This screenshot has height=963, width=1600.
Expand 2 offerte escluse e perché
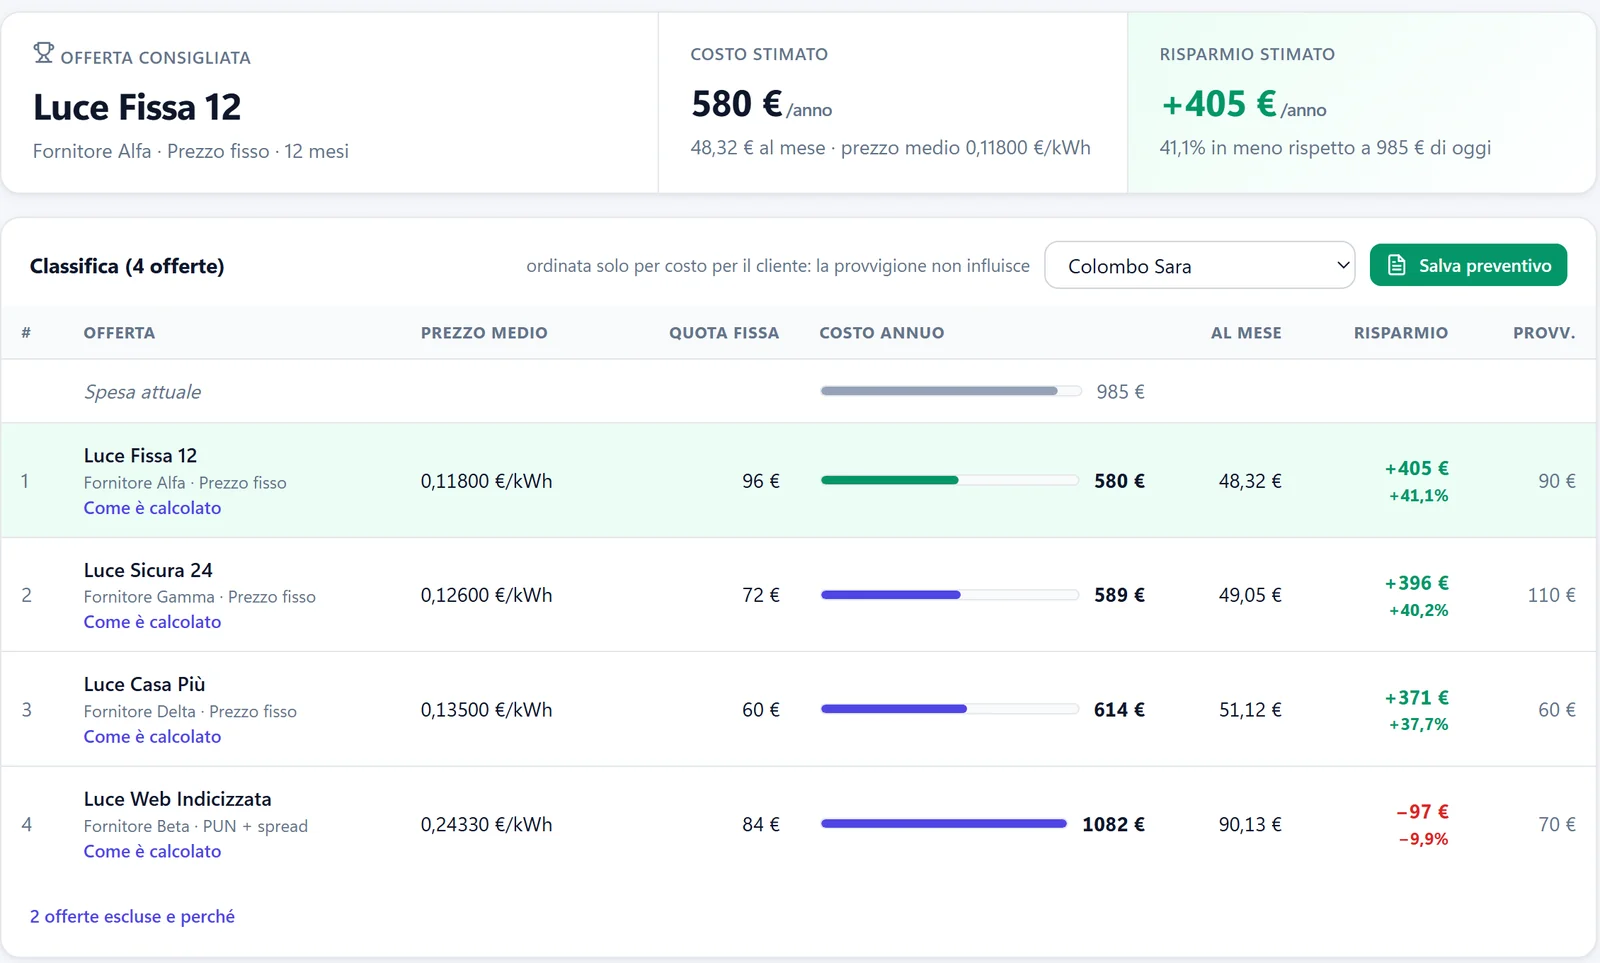coord(132,917)
